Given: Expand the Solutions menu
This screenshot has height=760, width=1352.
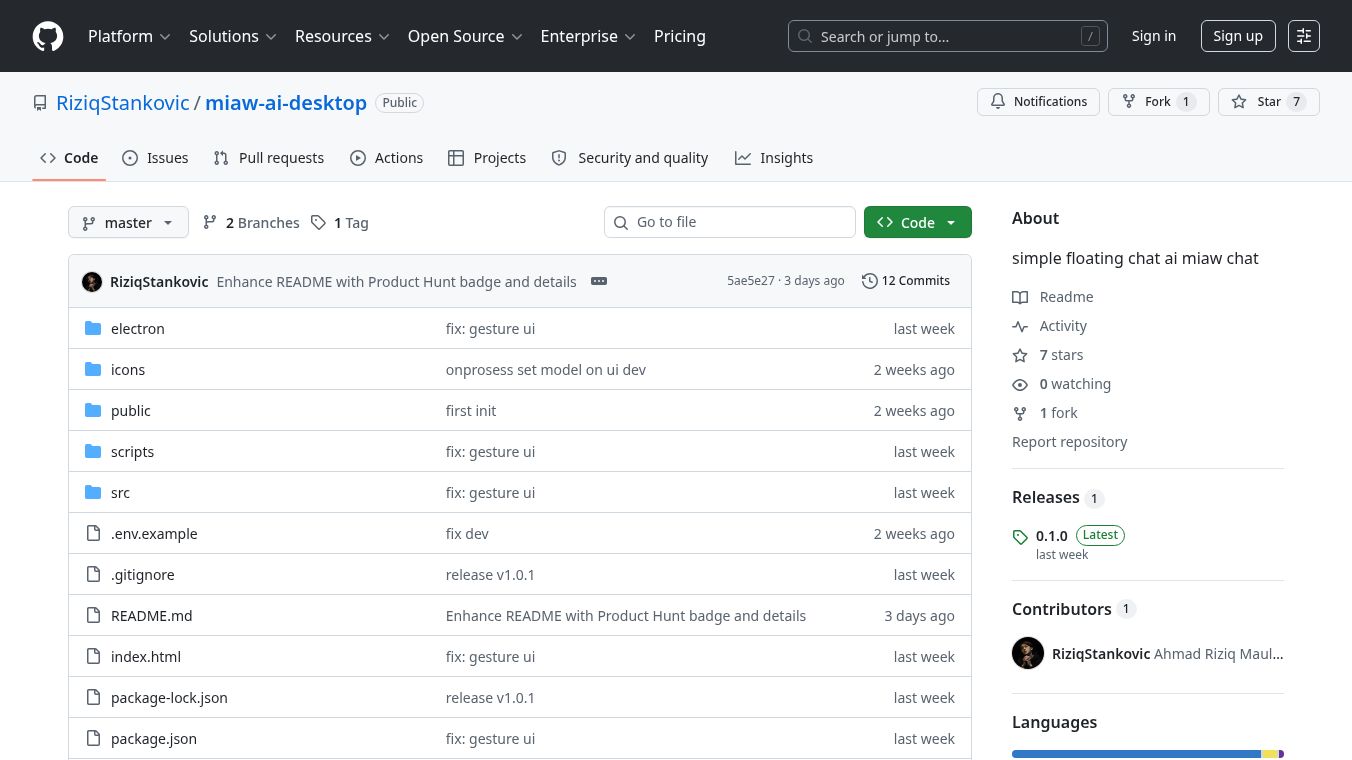Looking at the screenshot, I should tap(232, 36).
